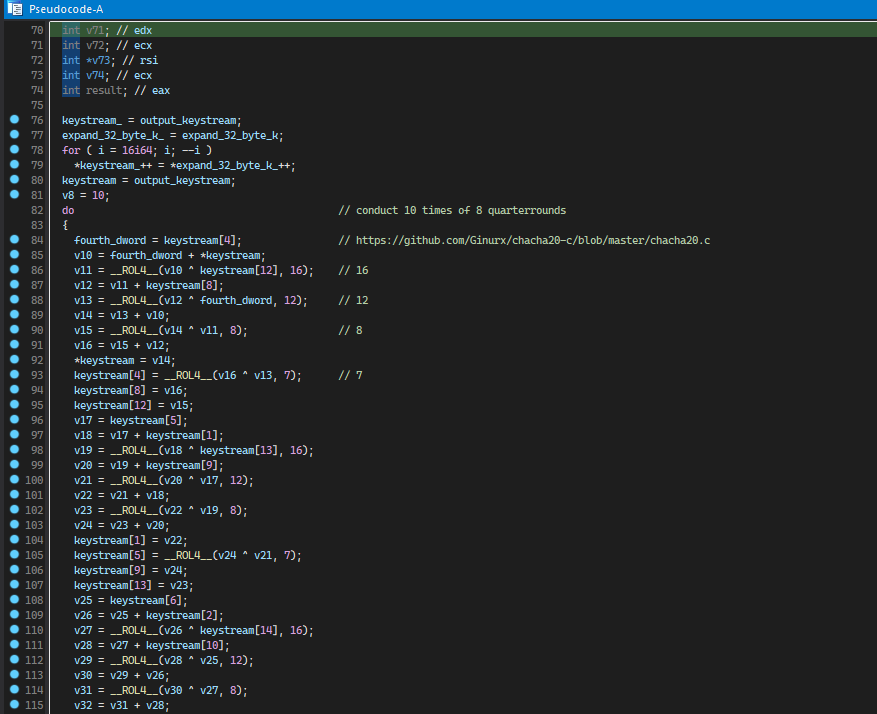This screenshot has height=714, width=877.
Task: Toggle breakpoint dot on line 107
Action: point(15,585)
